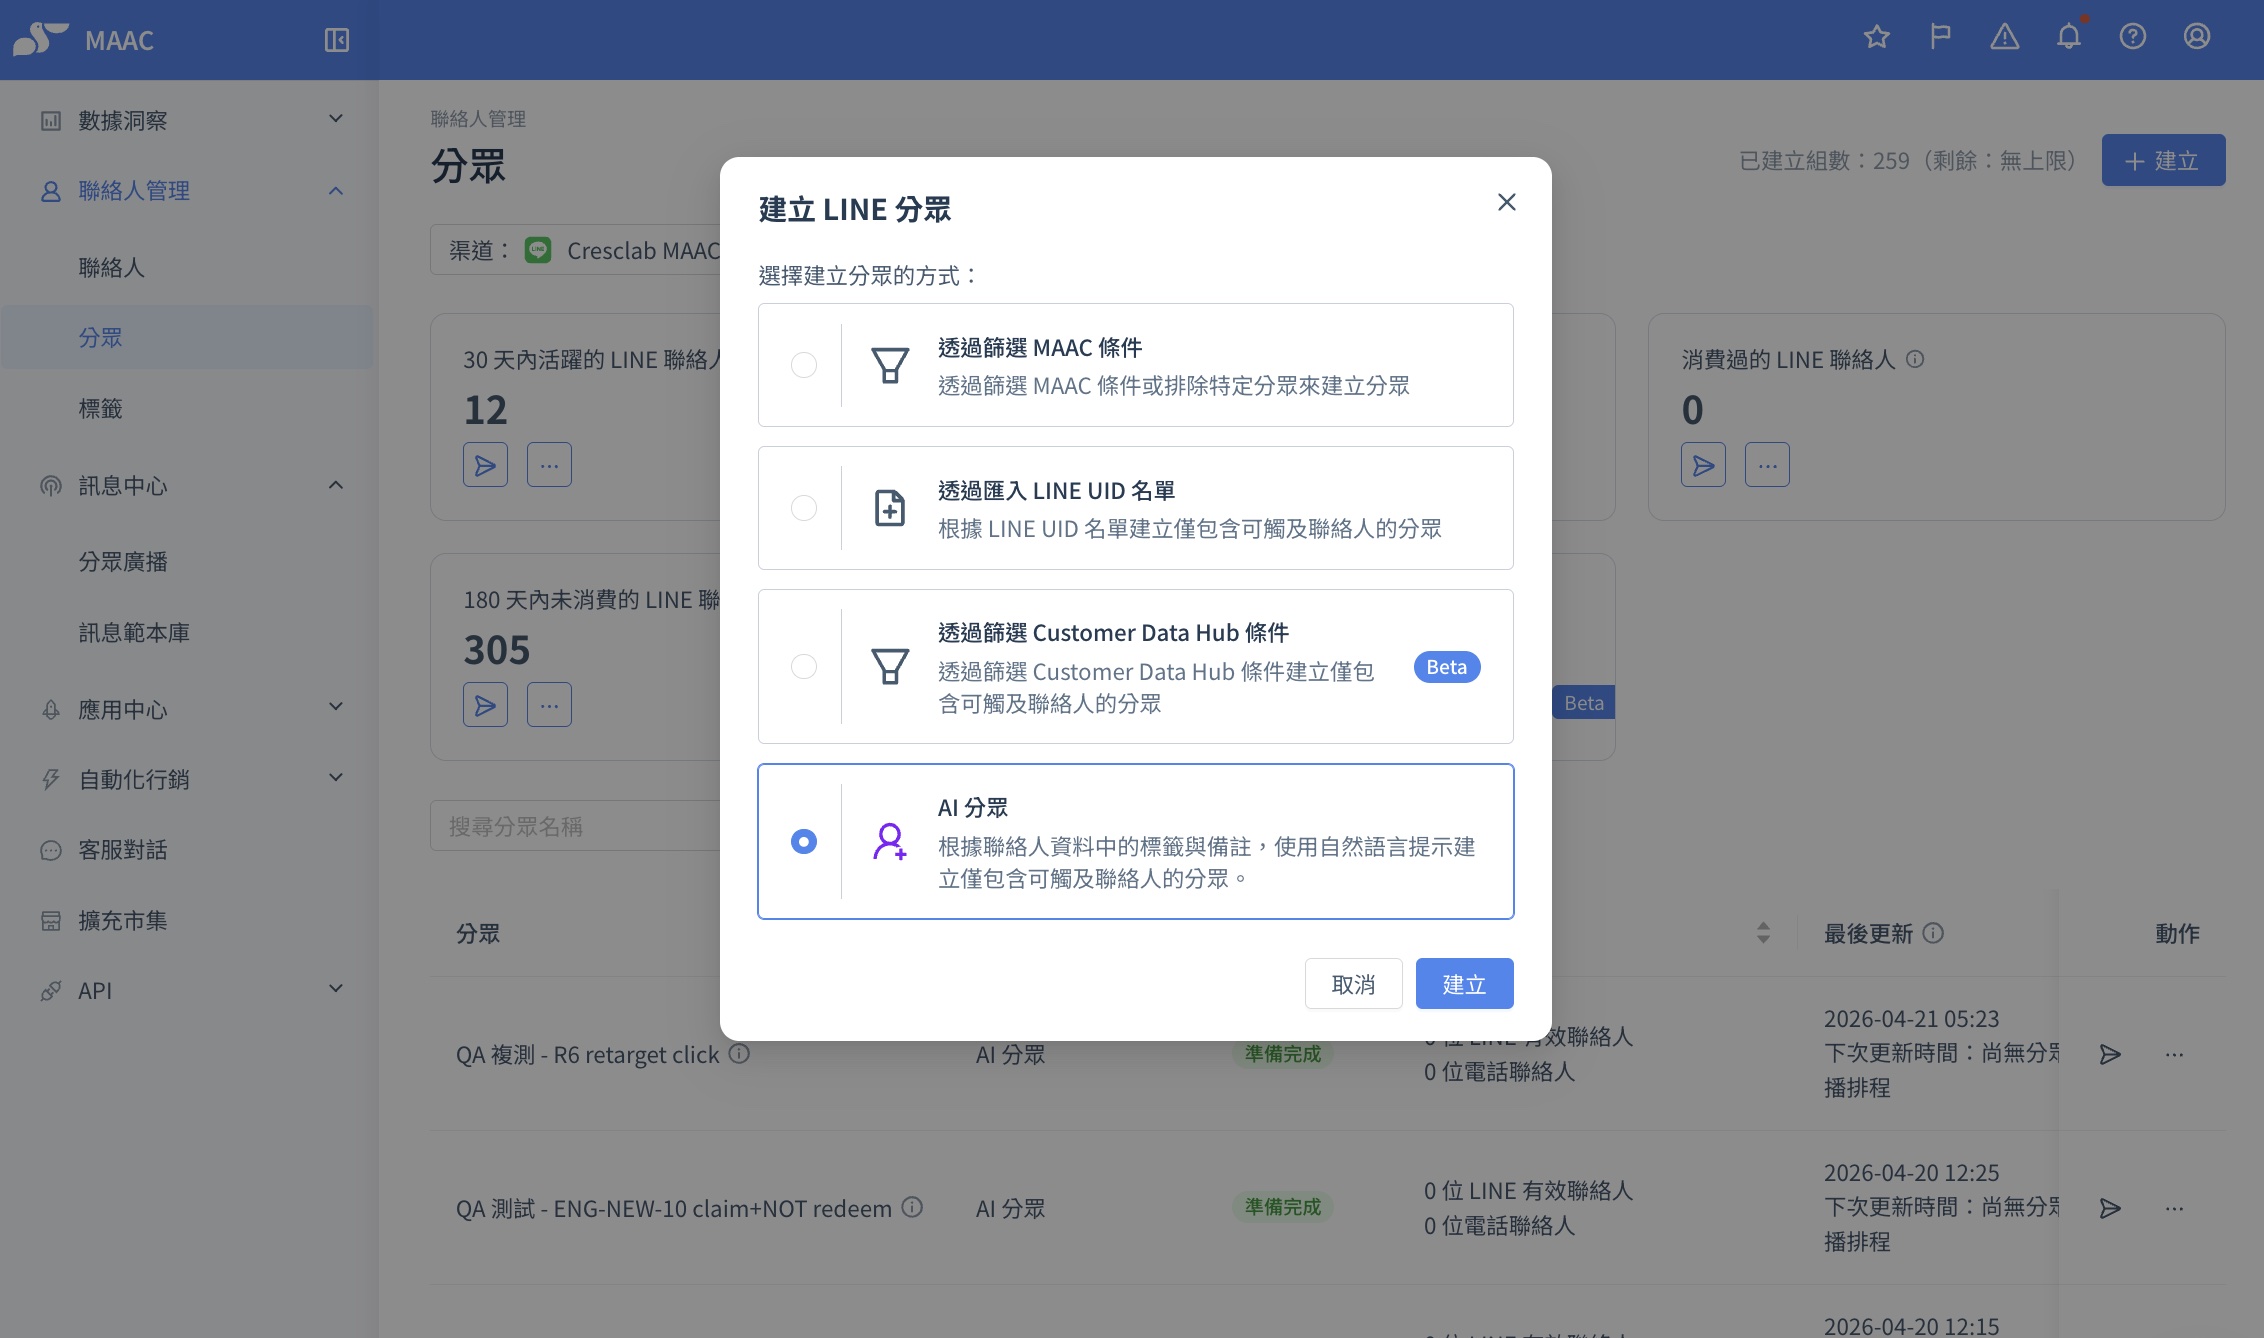Click the funnel icon for Customer Data Hub option
2264x1338 pixels.
890,666
